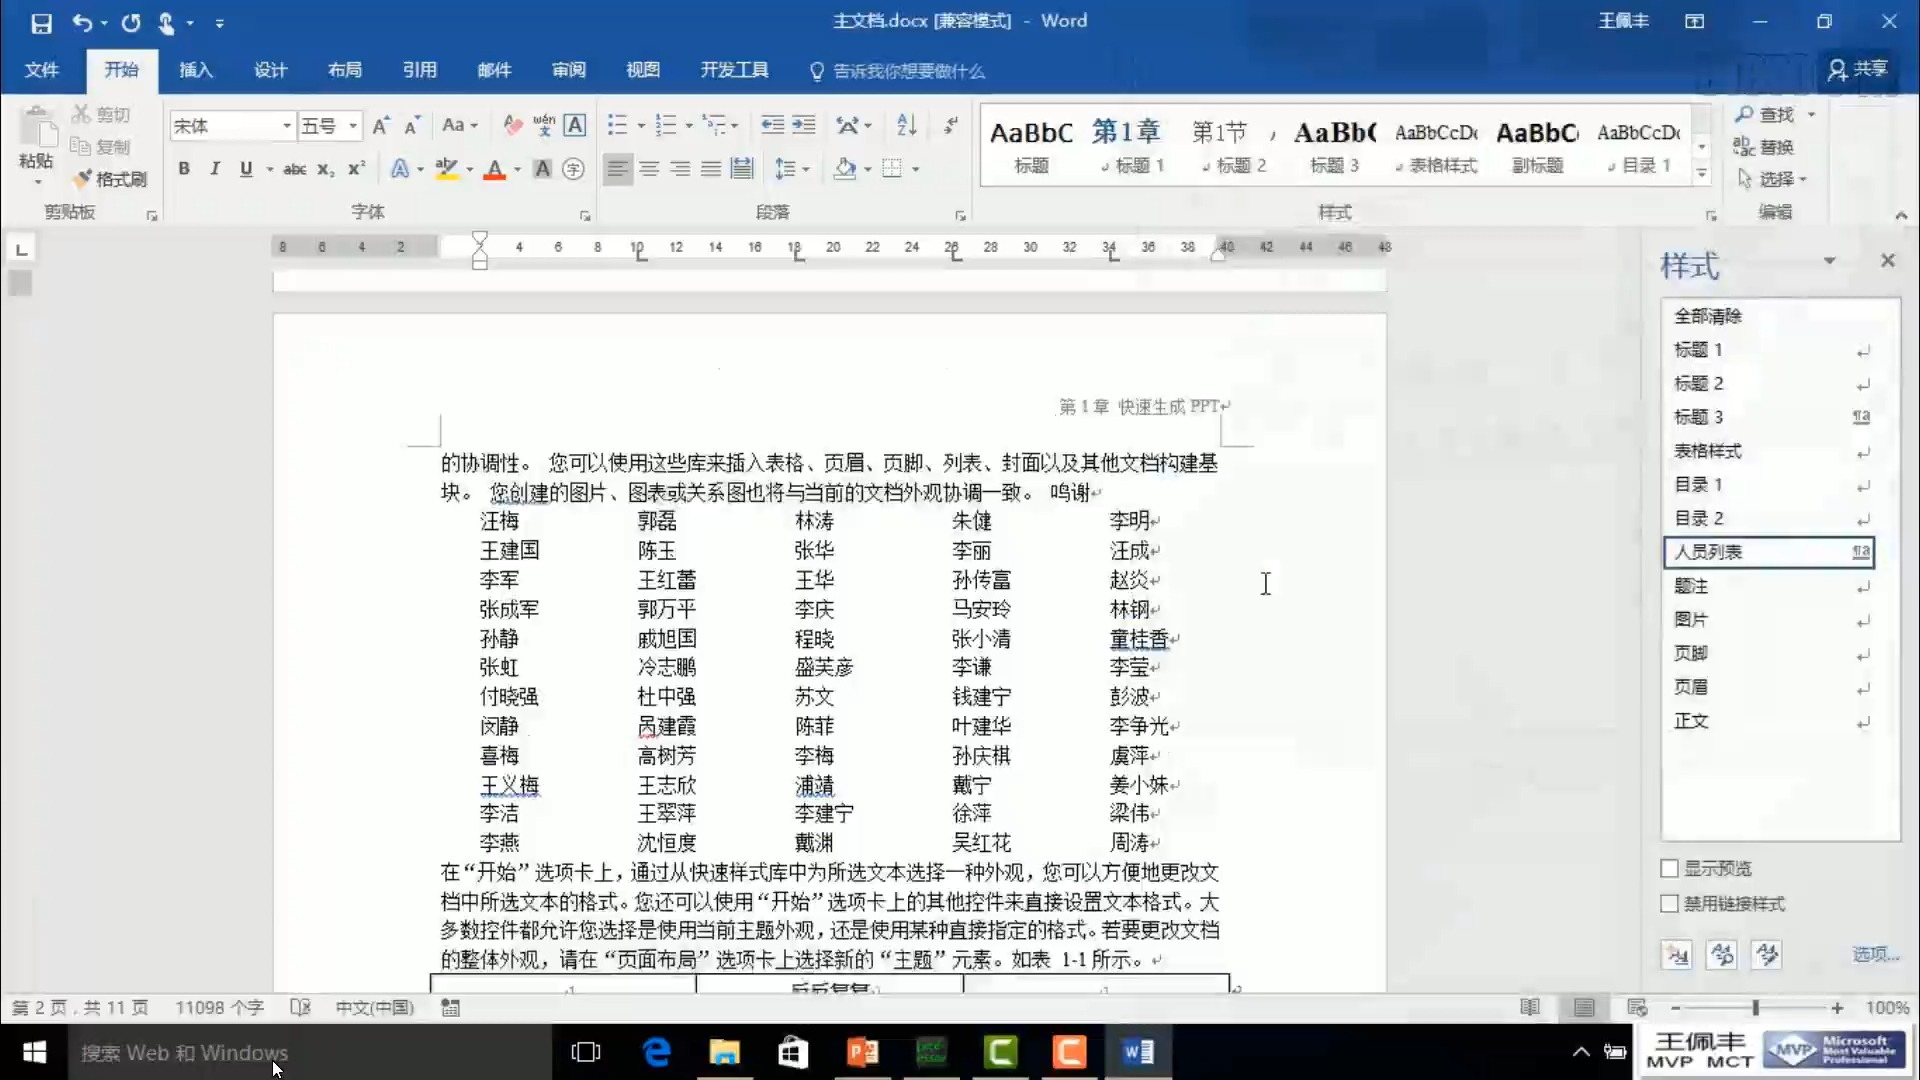Open 选项... link in Styles pane
Viewport: 1920px width, 1080px height.
(x=1875, y=954)
